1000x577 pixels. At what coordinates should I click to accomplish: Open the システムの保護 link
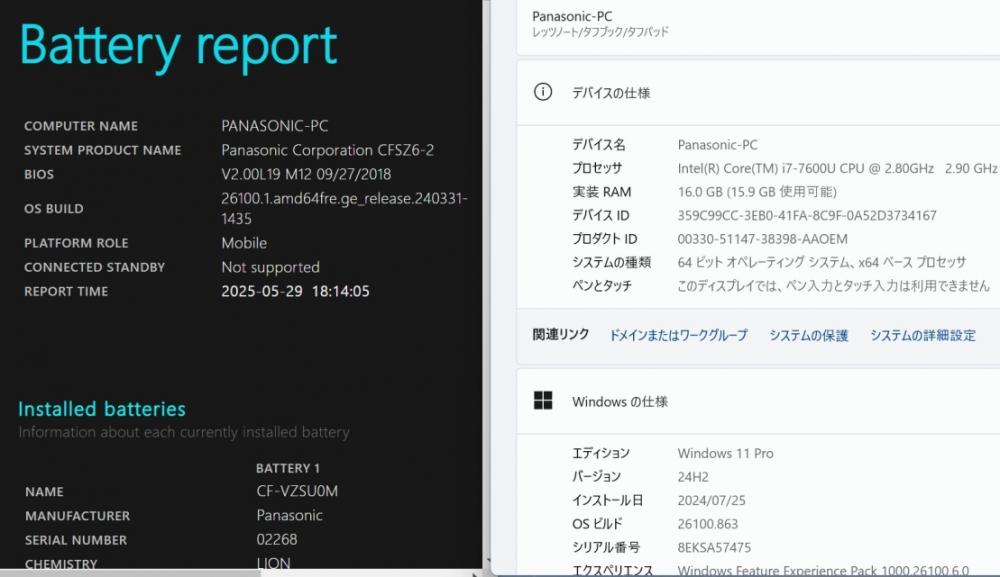click(809, 335)
